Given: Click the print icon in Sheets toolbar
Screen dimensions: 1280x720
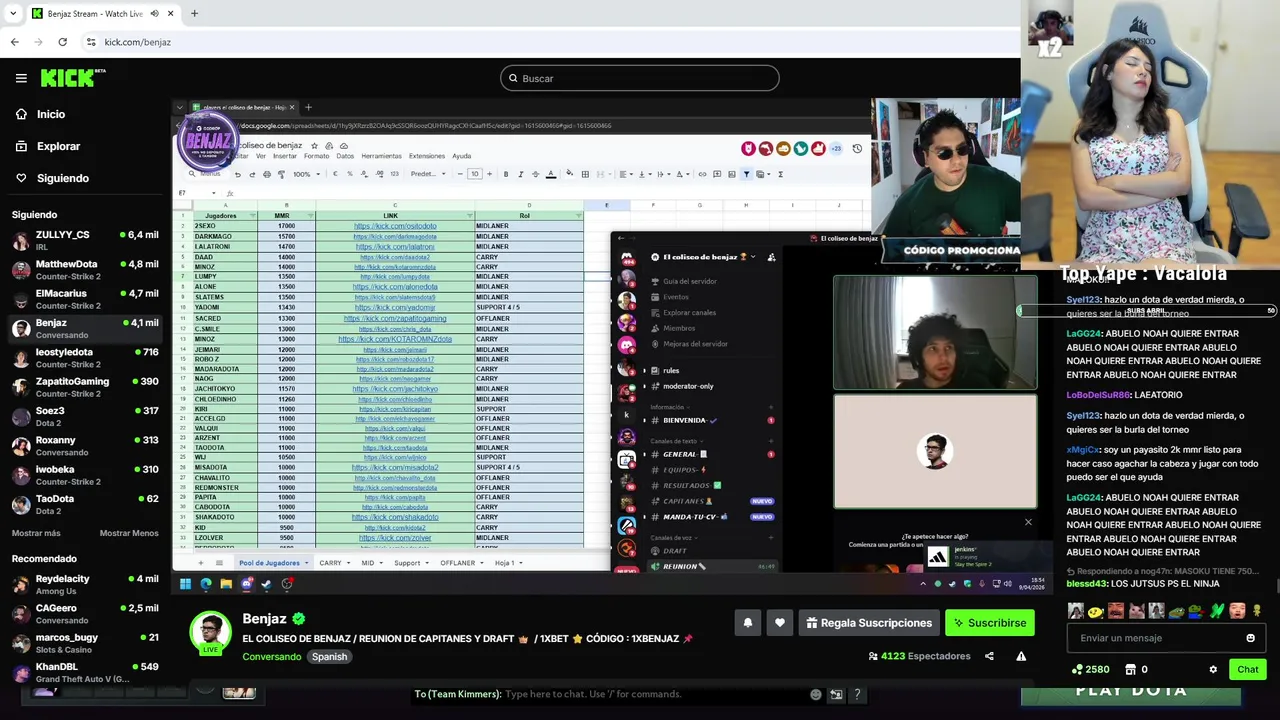Looking at the screenshot, I should tap(266, 174).
